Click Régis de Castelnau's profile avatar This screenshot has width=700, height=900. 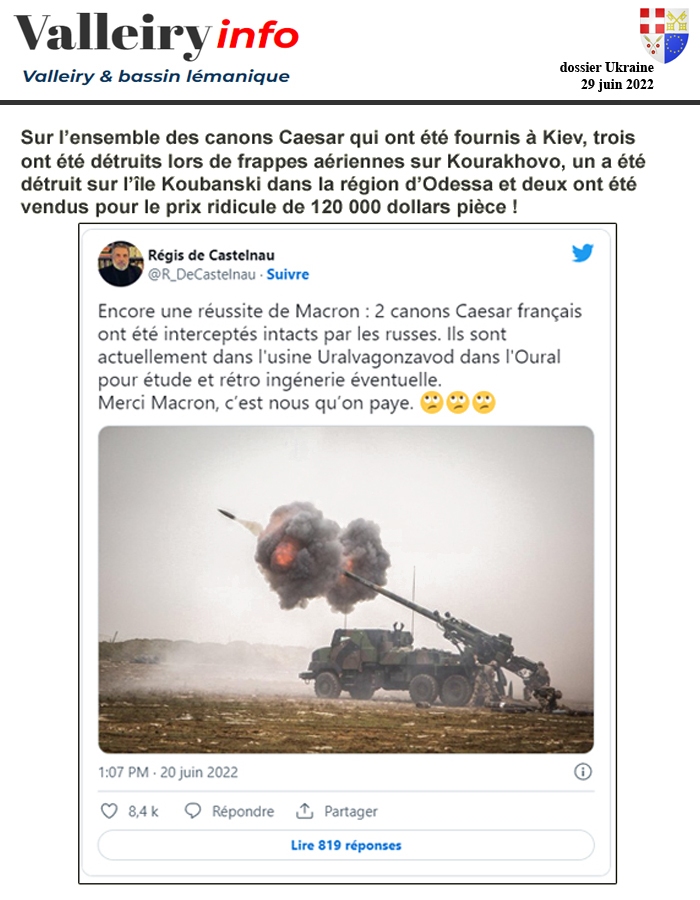(x=120, y=263)
